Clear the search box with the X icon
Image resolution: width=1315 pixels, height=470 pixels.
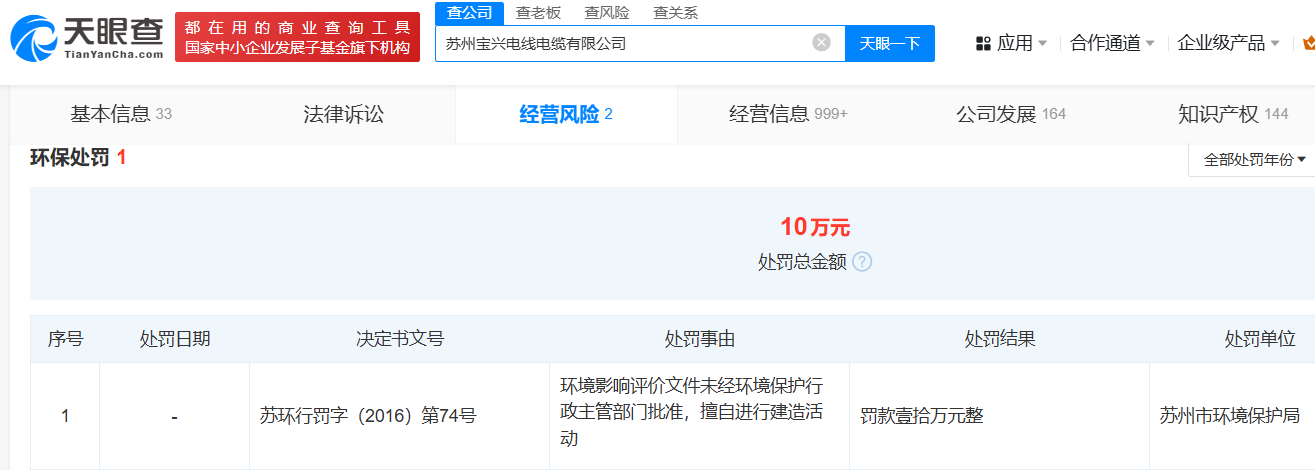point(821,43)
